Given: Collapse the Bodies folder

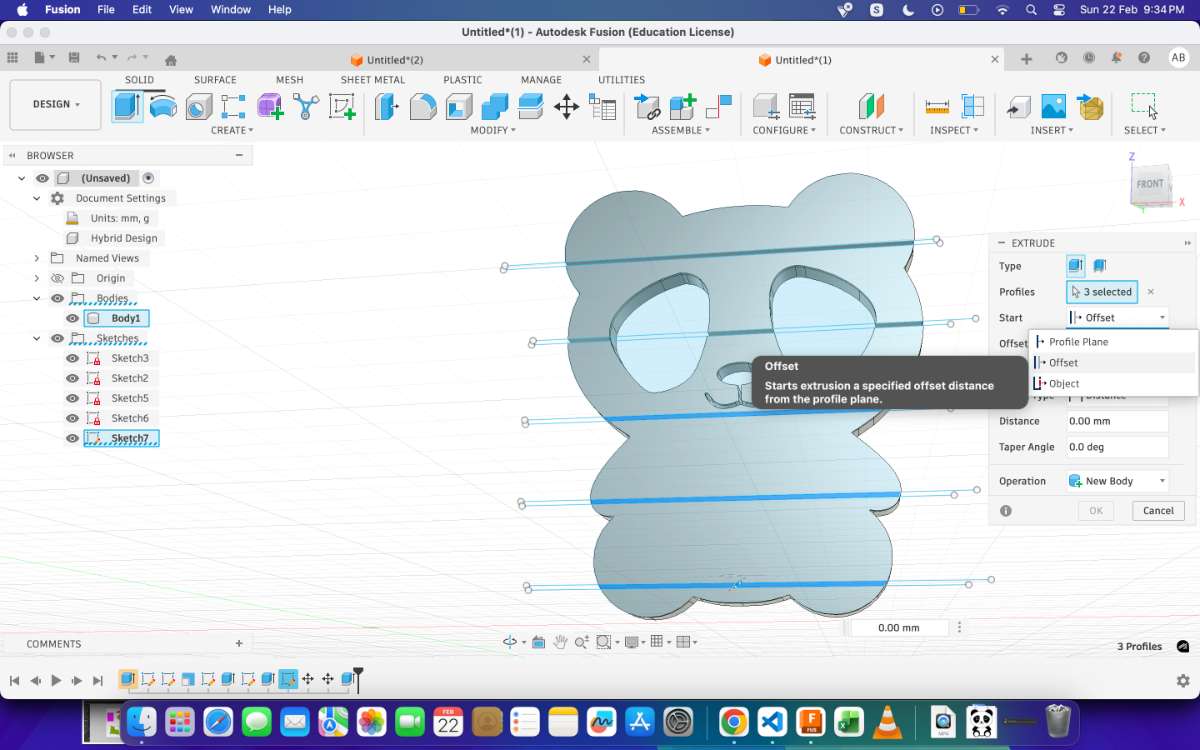Looking at the screenshot, I should coord(37,298).
